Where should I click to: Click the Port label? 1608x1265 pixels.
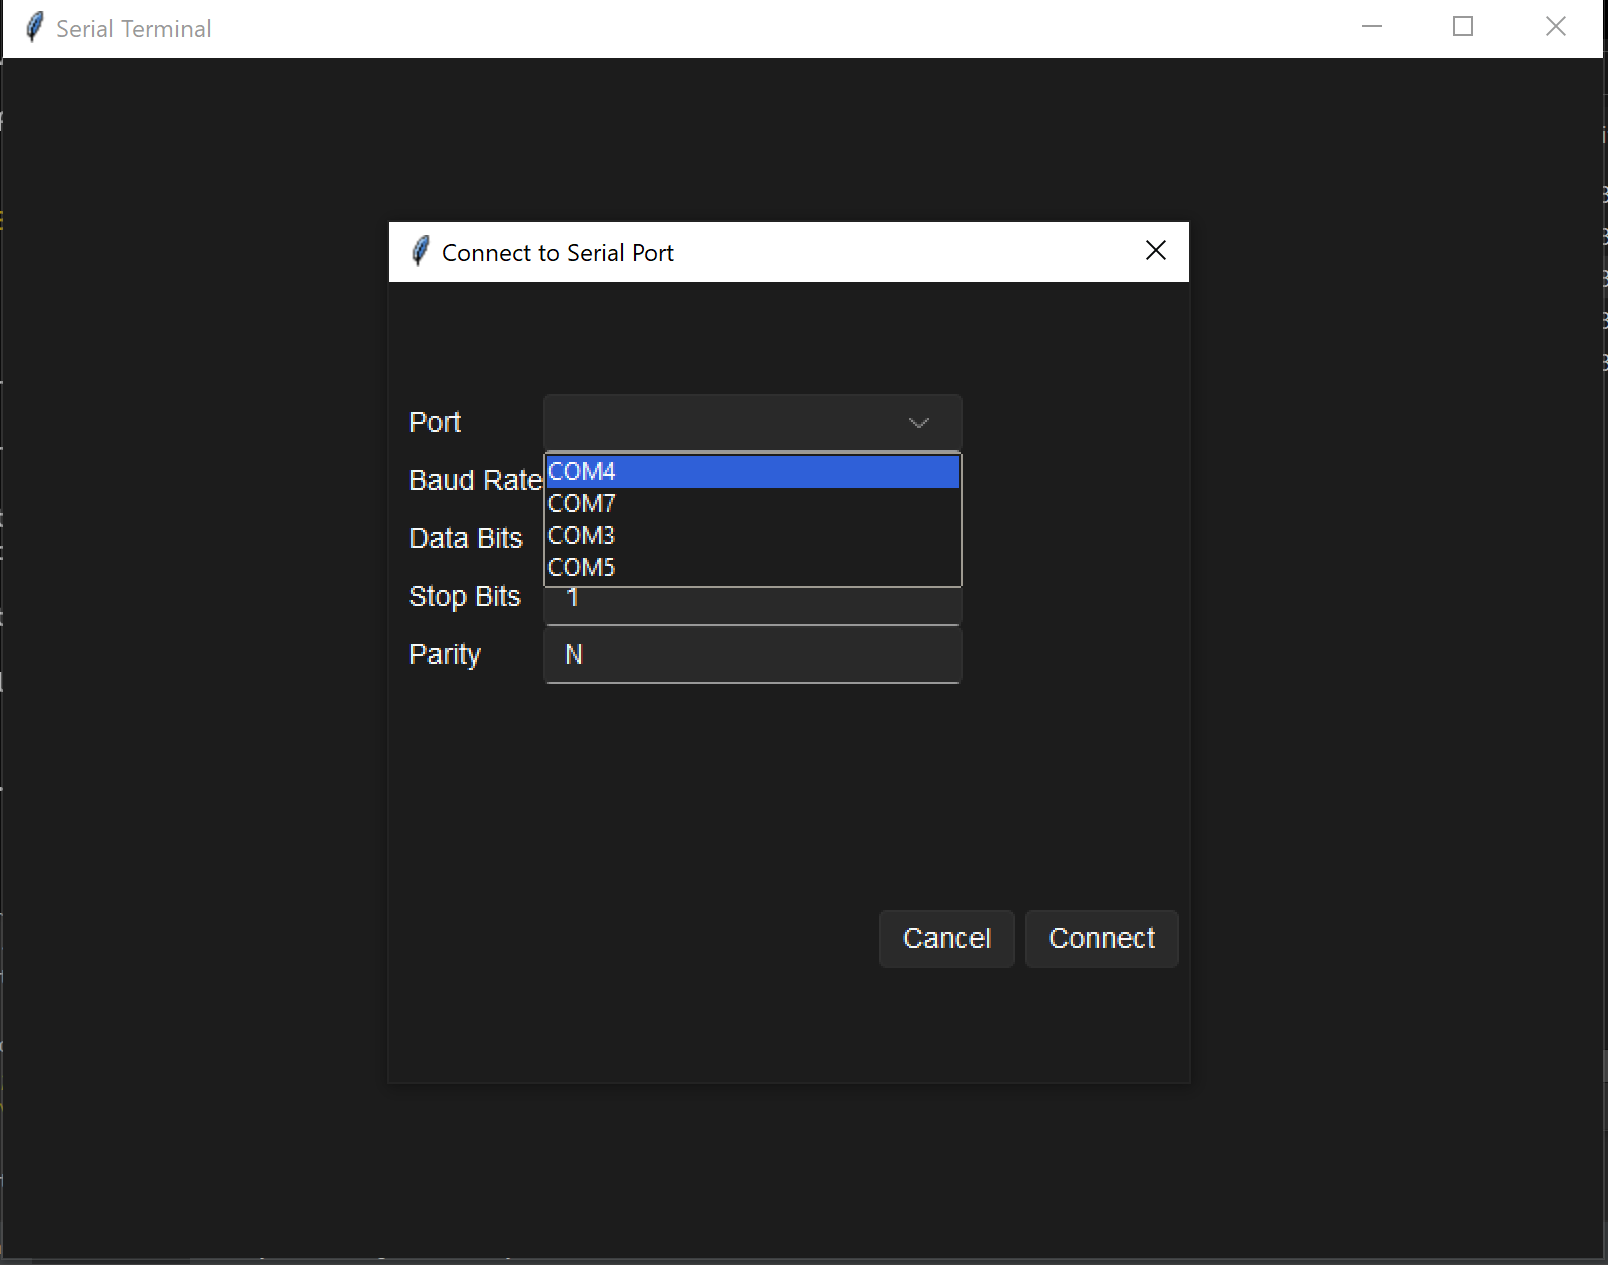[435, 423]
